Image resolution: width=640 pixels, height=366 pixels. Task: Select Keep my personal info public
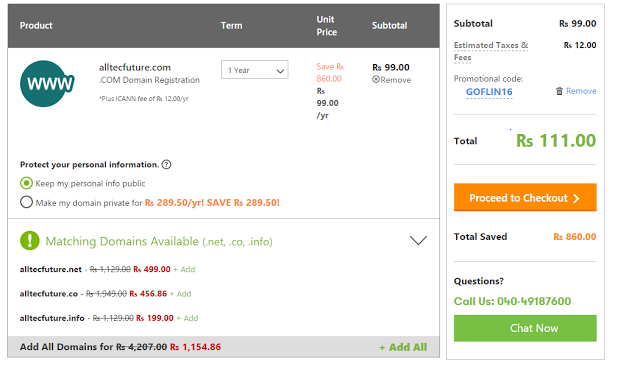(x=26, y=183)
